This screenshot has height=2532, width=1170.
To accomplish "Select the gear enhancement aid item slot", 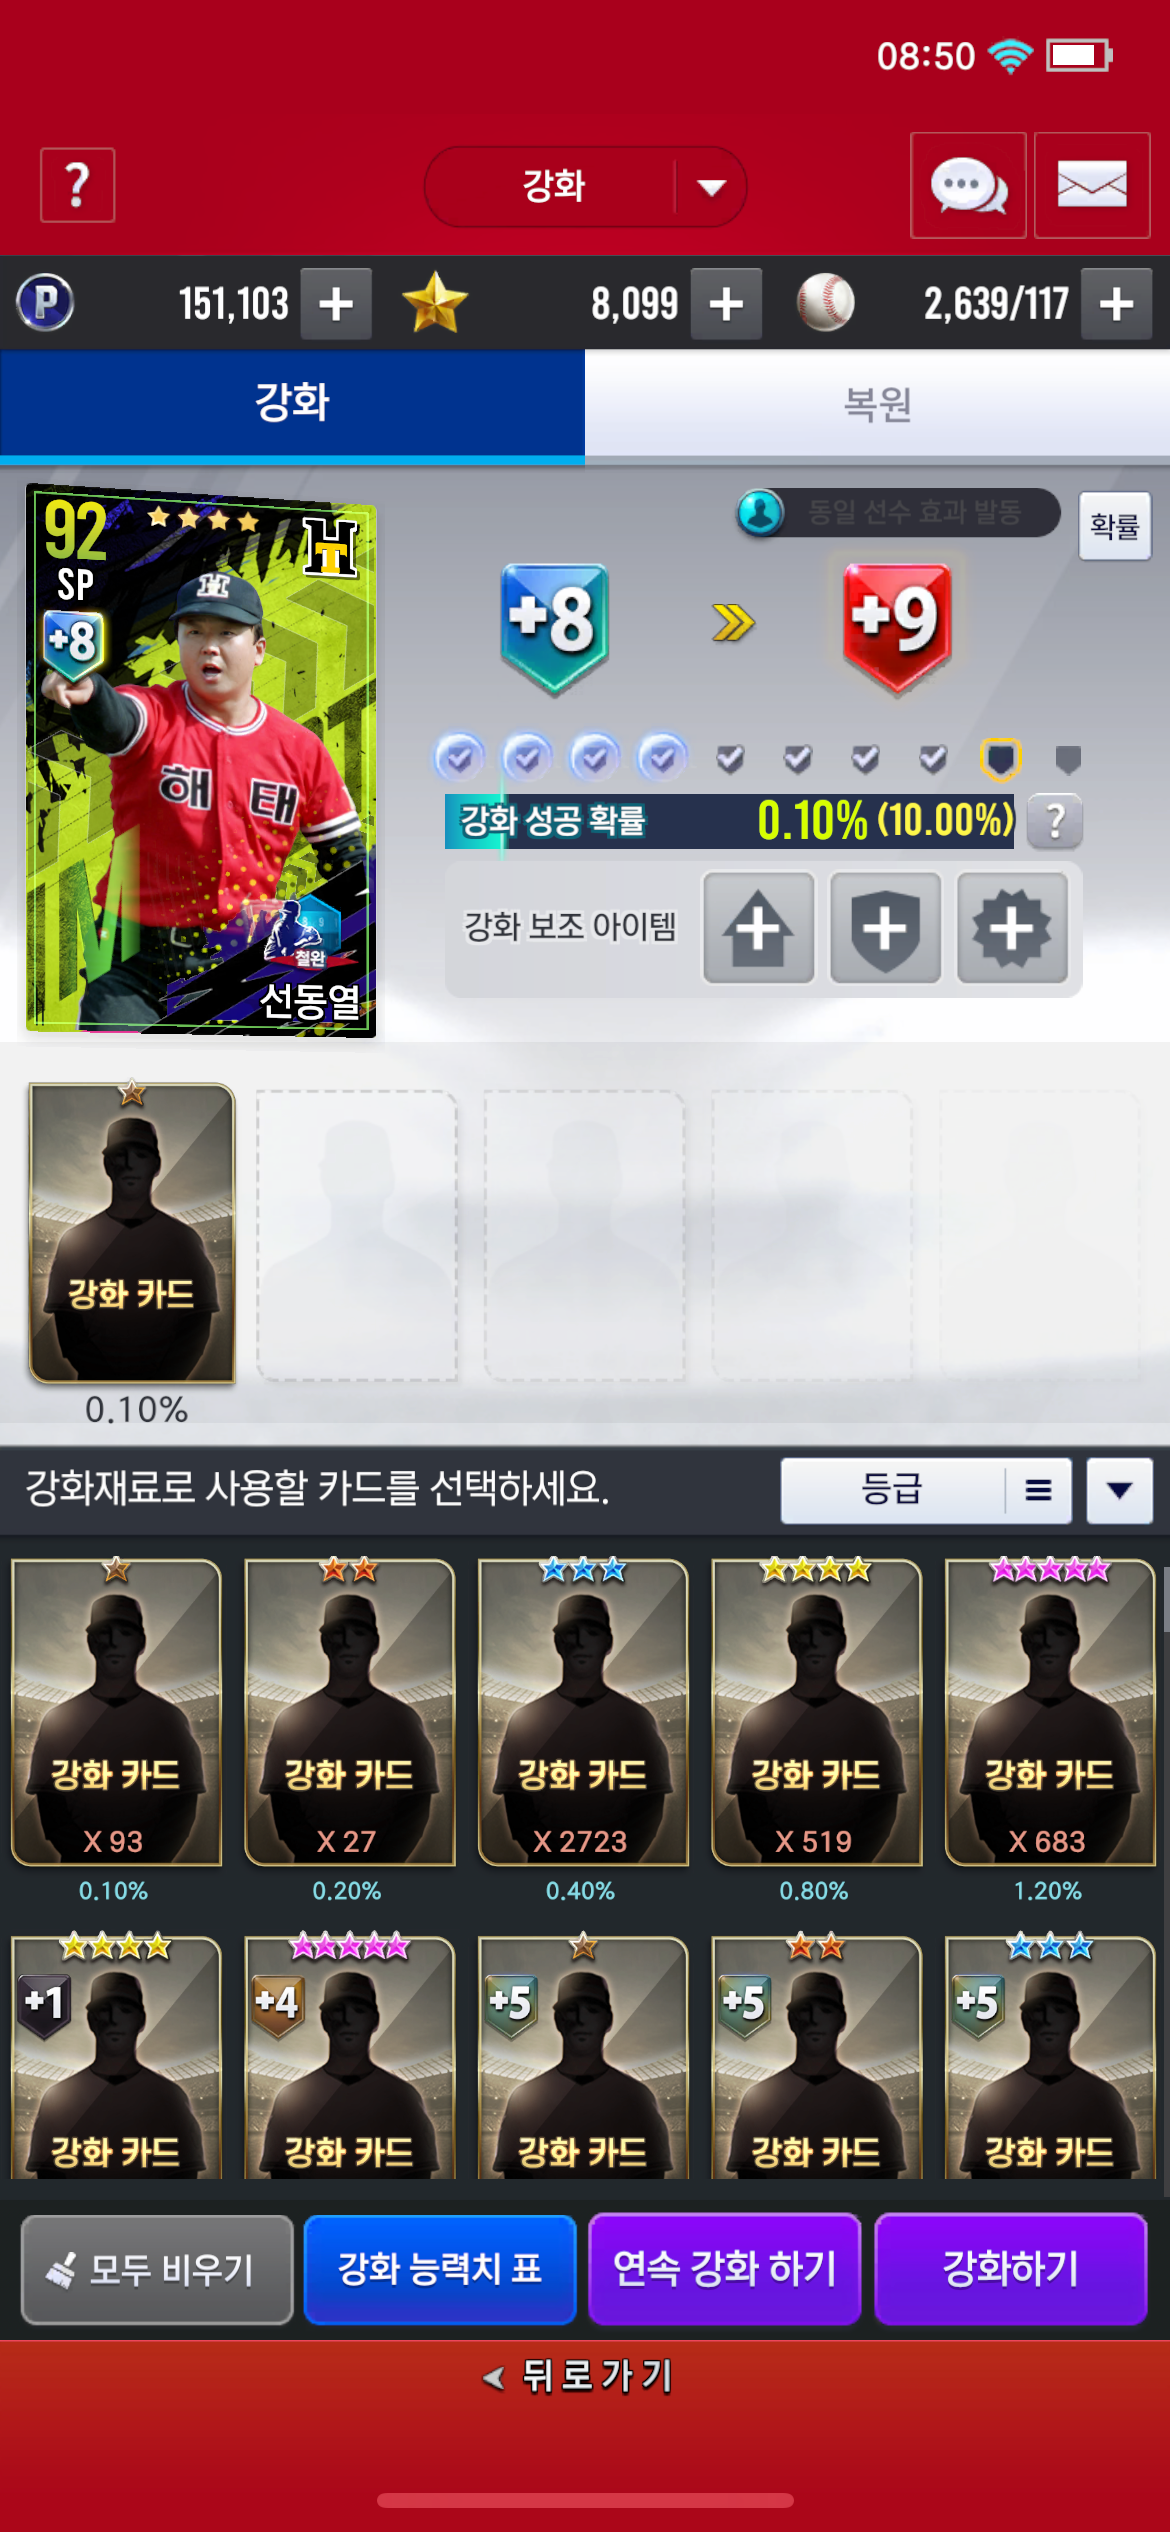I will click(x=1012, y=927).
